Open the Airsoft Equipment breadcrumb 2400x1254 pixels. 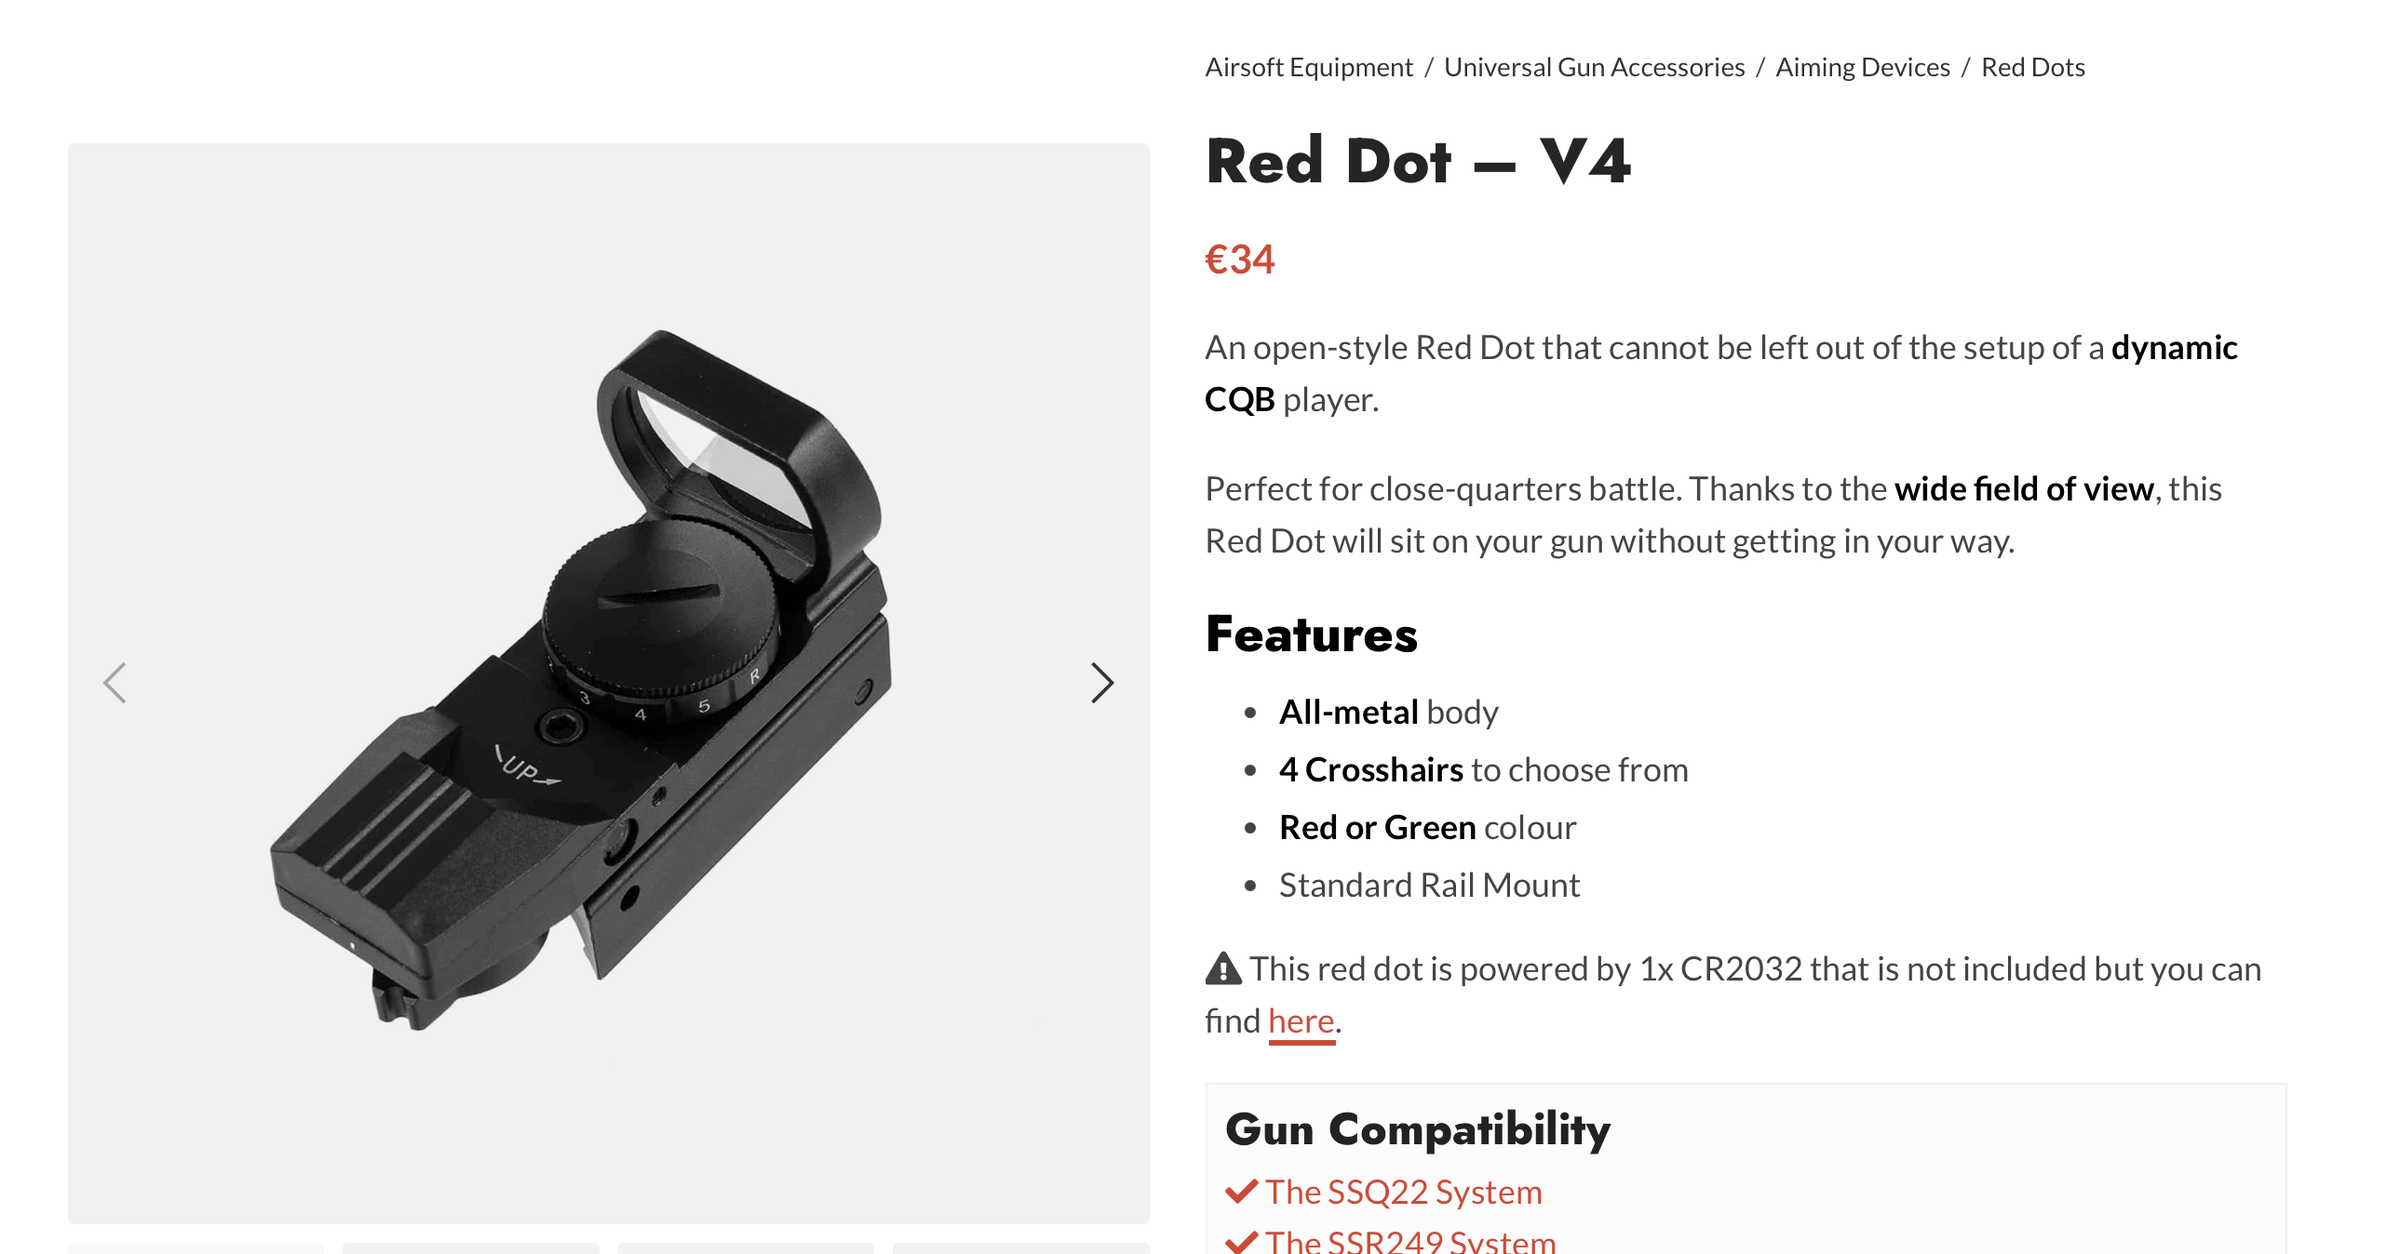pos(1308,67)
